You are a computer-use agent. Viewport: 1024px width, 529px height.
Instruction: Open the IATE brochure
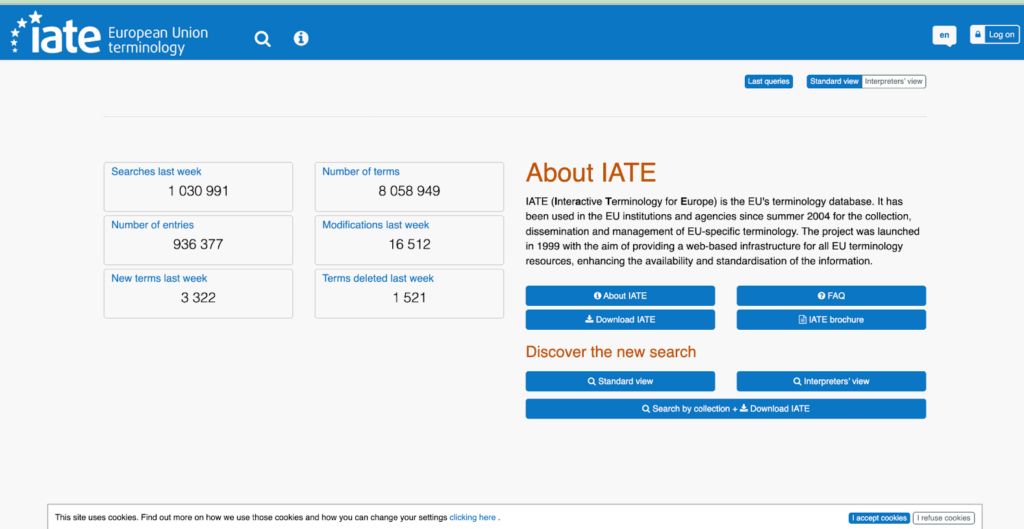pos(831,320)
